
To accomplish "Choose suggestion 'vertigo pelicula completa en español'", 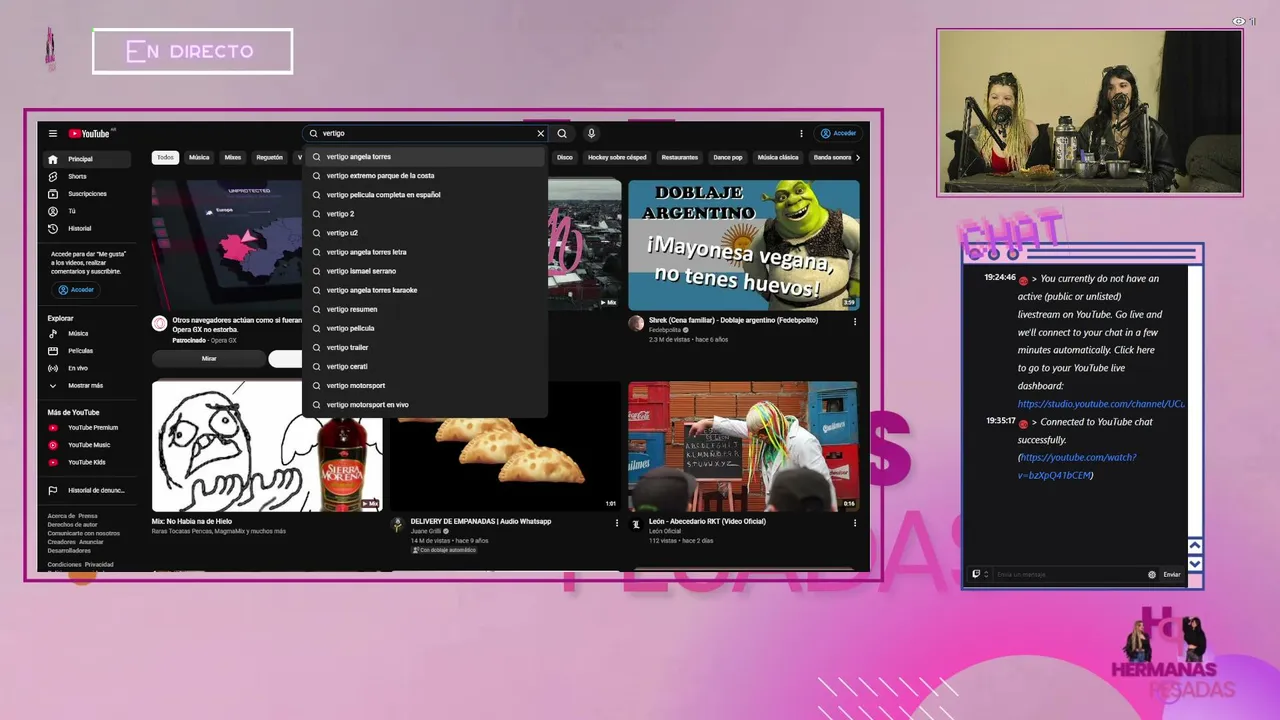I will tap(425, 195).
